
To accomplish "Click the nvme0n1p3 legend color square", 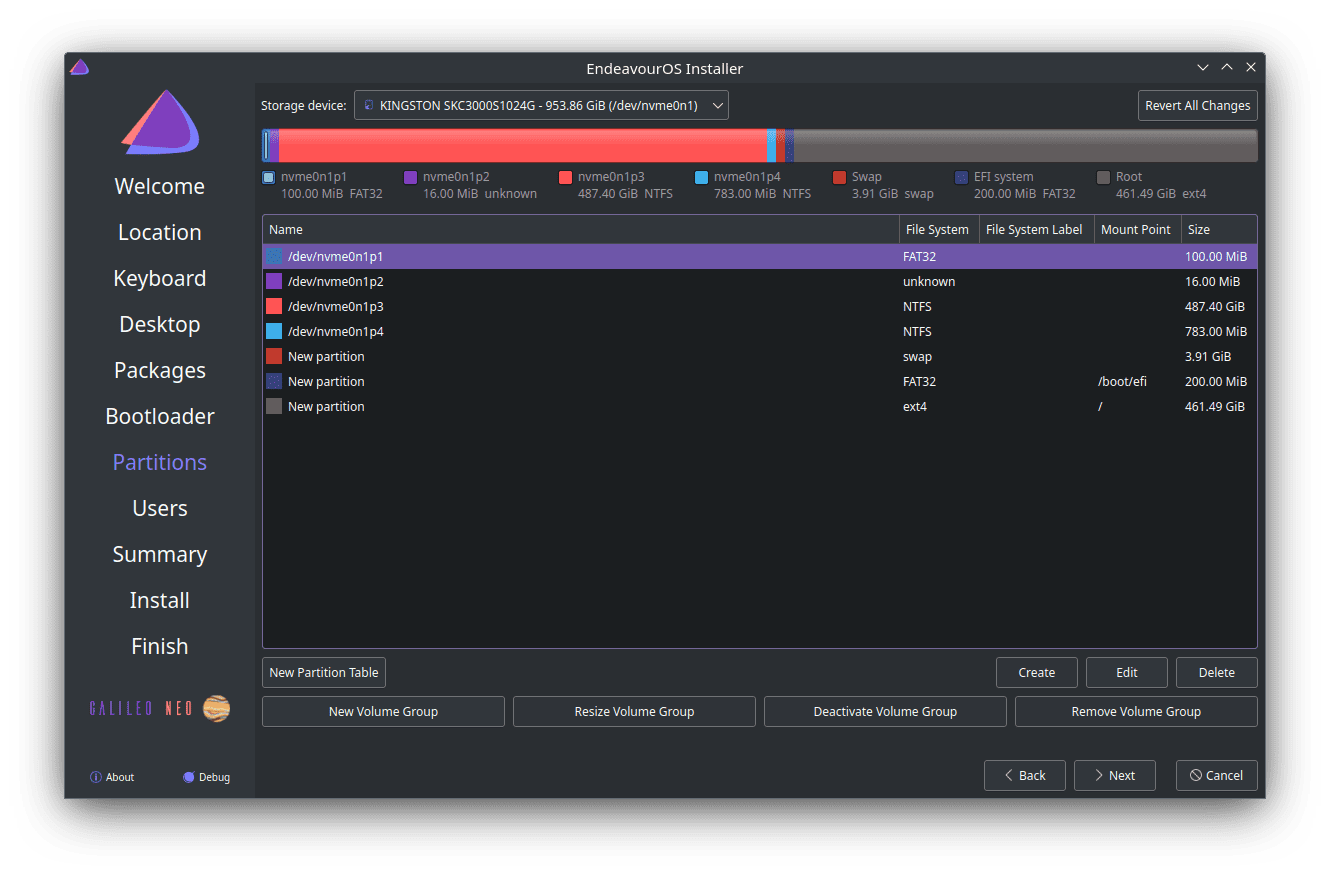I will [565, 177].
